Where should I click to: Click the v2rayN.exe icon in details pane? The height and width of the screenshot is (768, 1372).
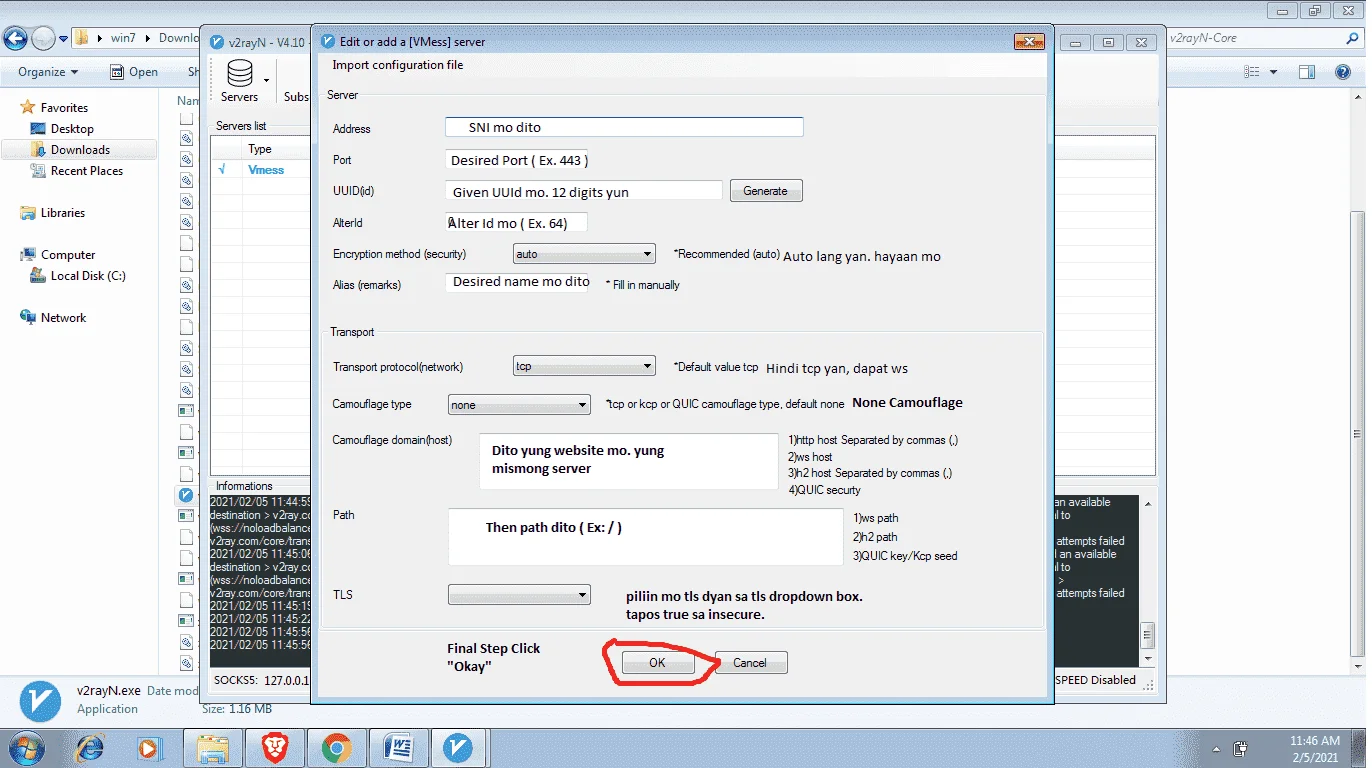pos(40,700)
